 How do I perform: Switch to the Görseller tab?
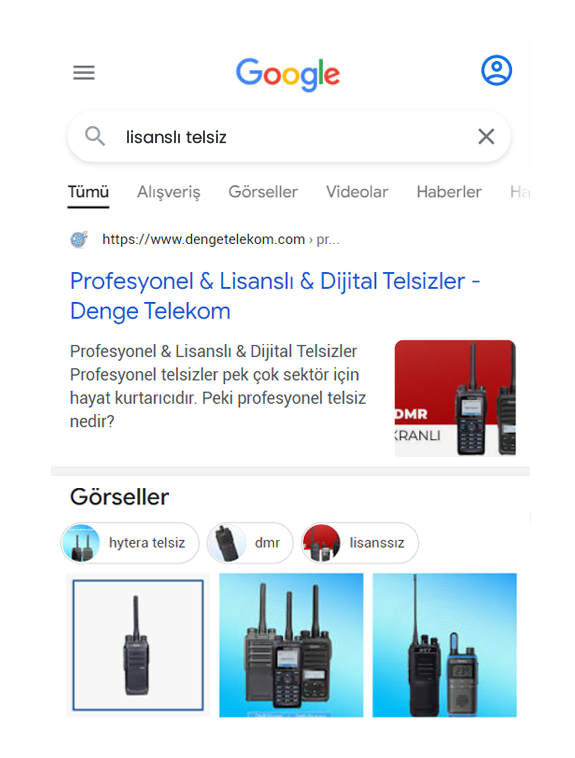click(263, 192)
